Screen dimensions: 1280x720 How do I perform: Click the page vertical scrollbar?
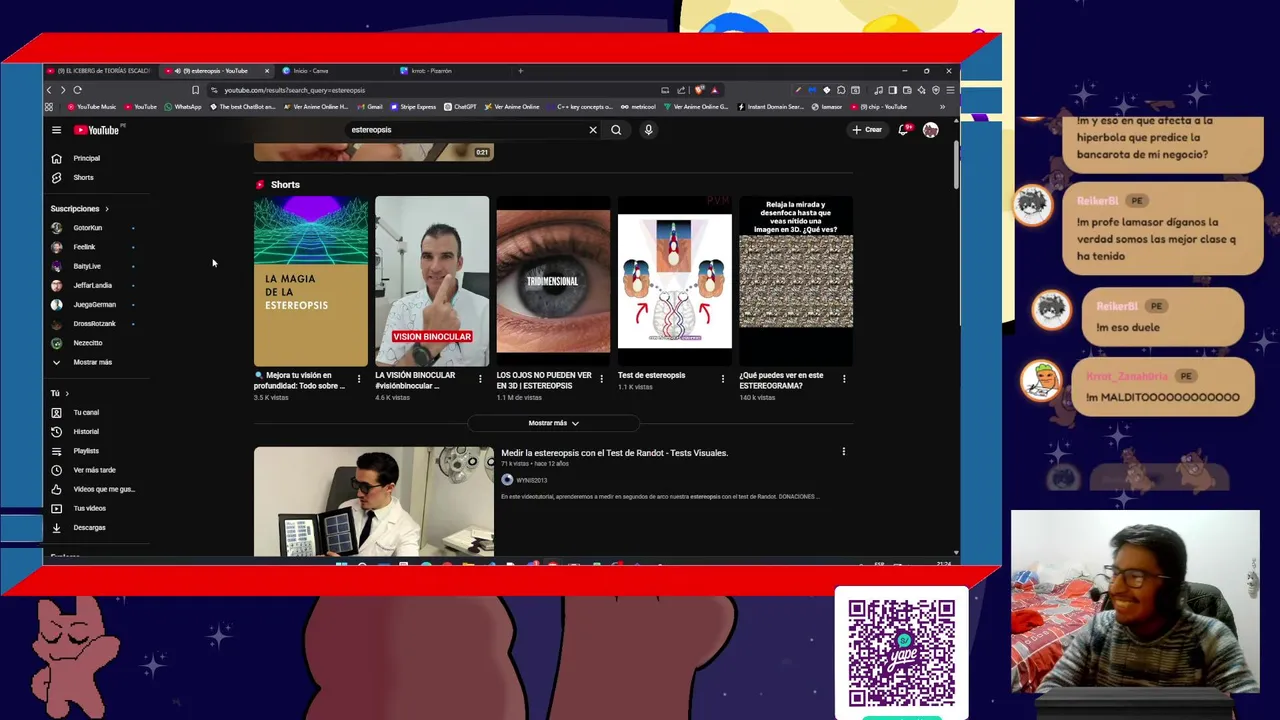(956, 165)
